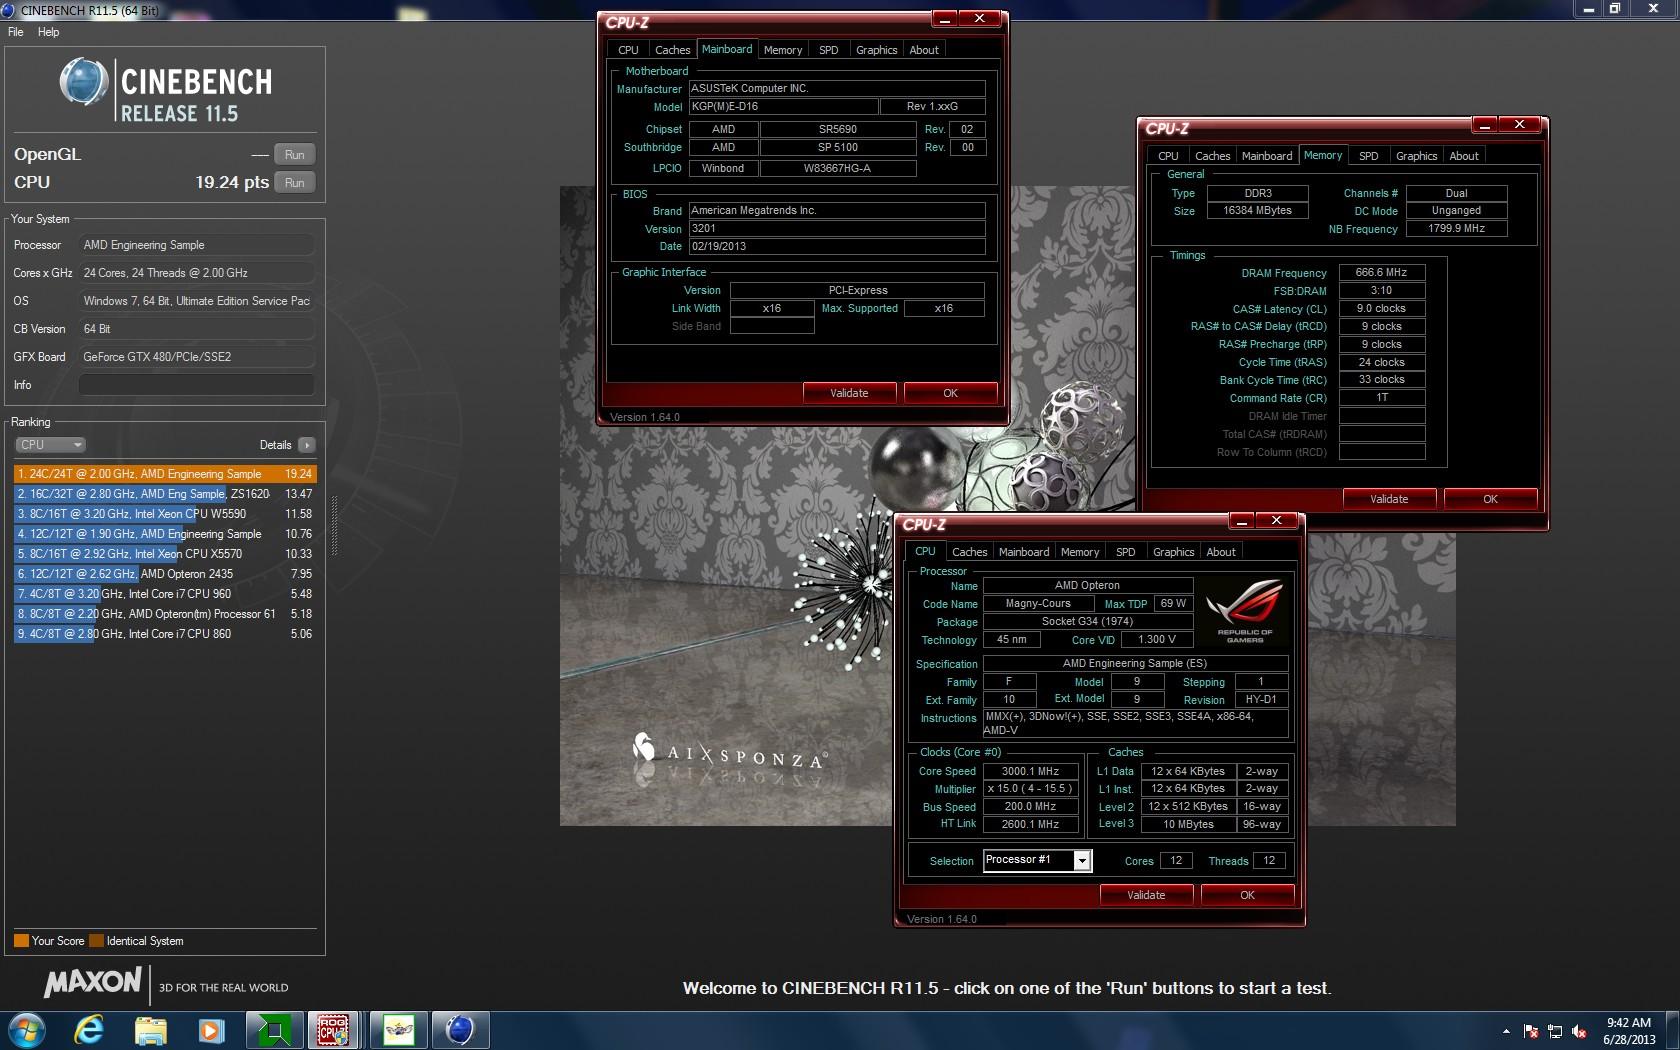
Task: Select SPD tab in Memory CPU-Z window
Action: [x=1369, y=156]
